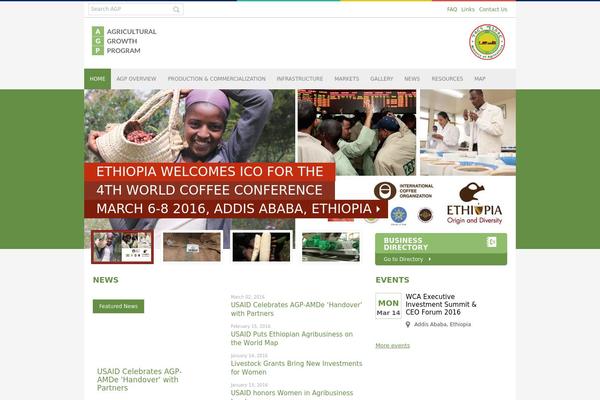Click the trading floor photo in banner

coord(357,132)
